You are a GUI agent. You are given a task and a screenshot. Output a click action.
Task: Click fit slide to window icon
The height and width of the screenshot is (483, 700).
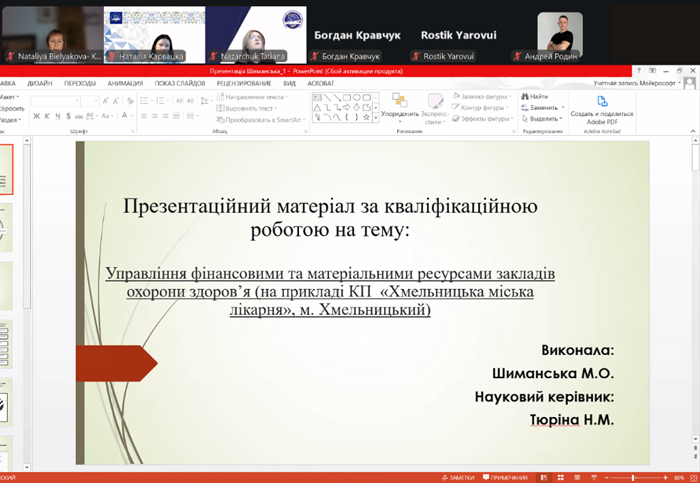tap(693, 478)
